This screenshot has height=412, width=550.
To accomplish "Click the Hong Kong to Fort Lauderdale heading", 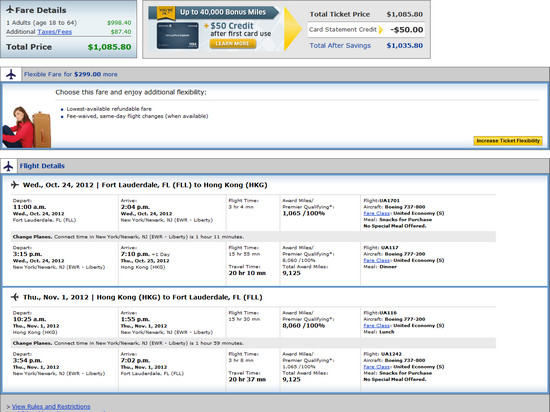I will (143, 297).
